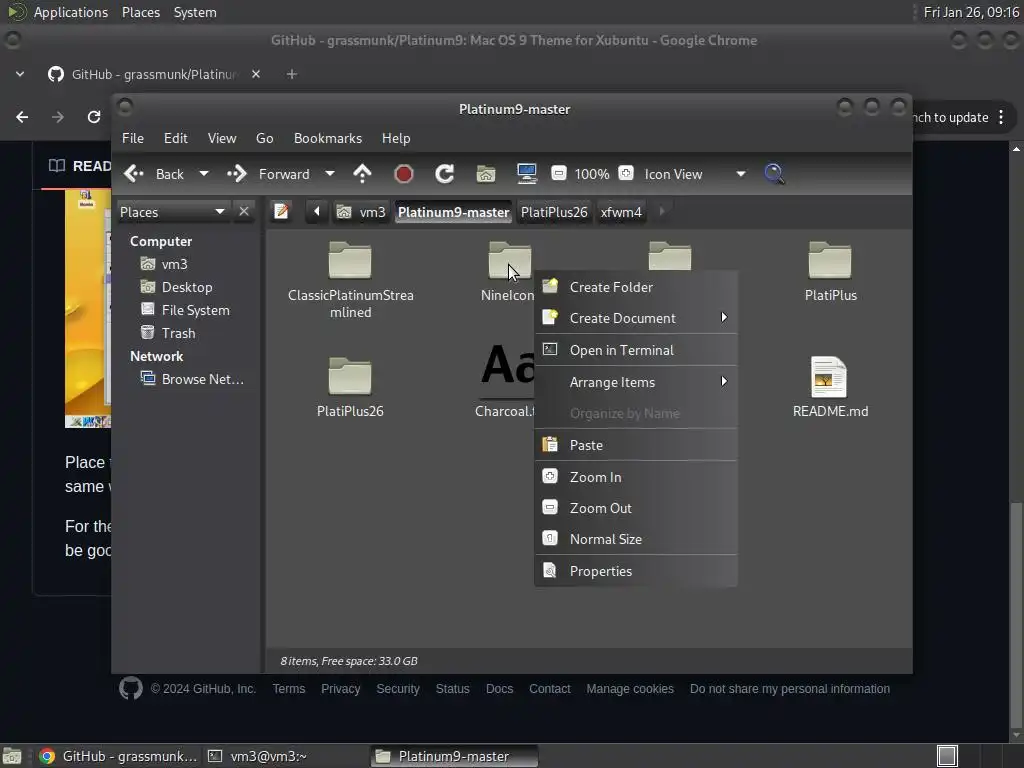Select the PlatiPlus26 folder icon

(x=350, y=376)
